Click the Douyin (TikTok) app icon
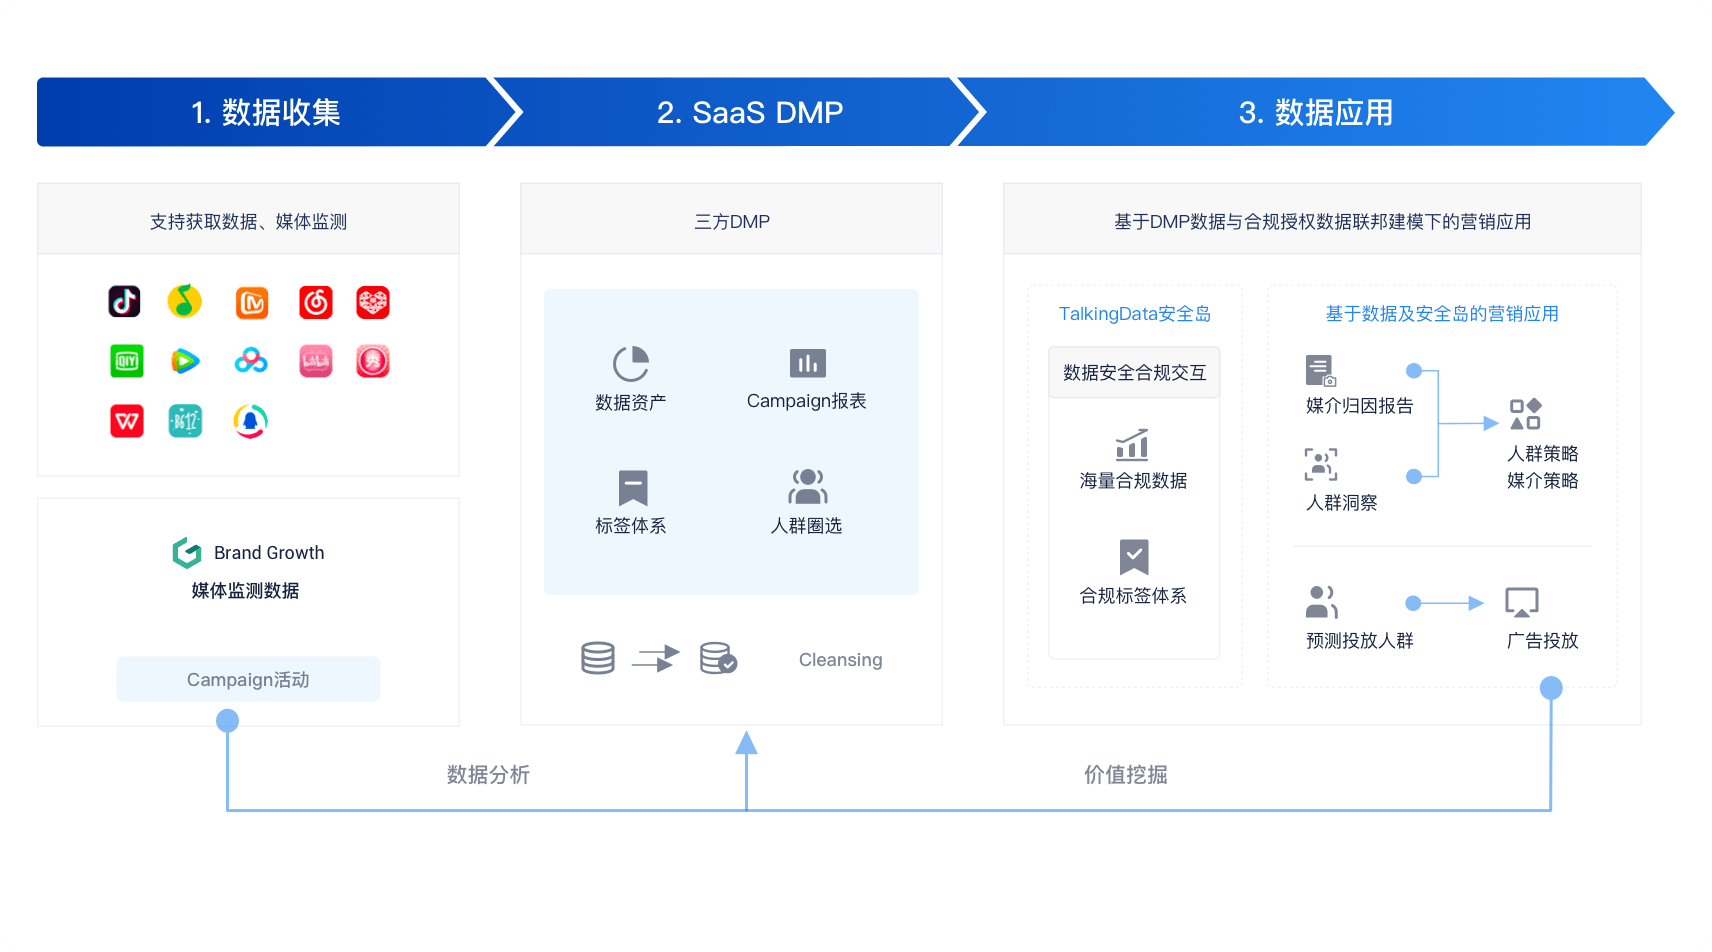Screen dimensions: 1712x952 (125, 301)
